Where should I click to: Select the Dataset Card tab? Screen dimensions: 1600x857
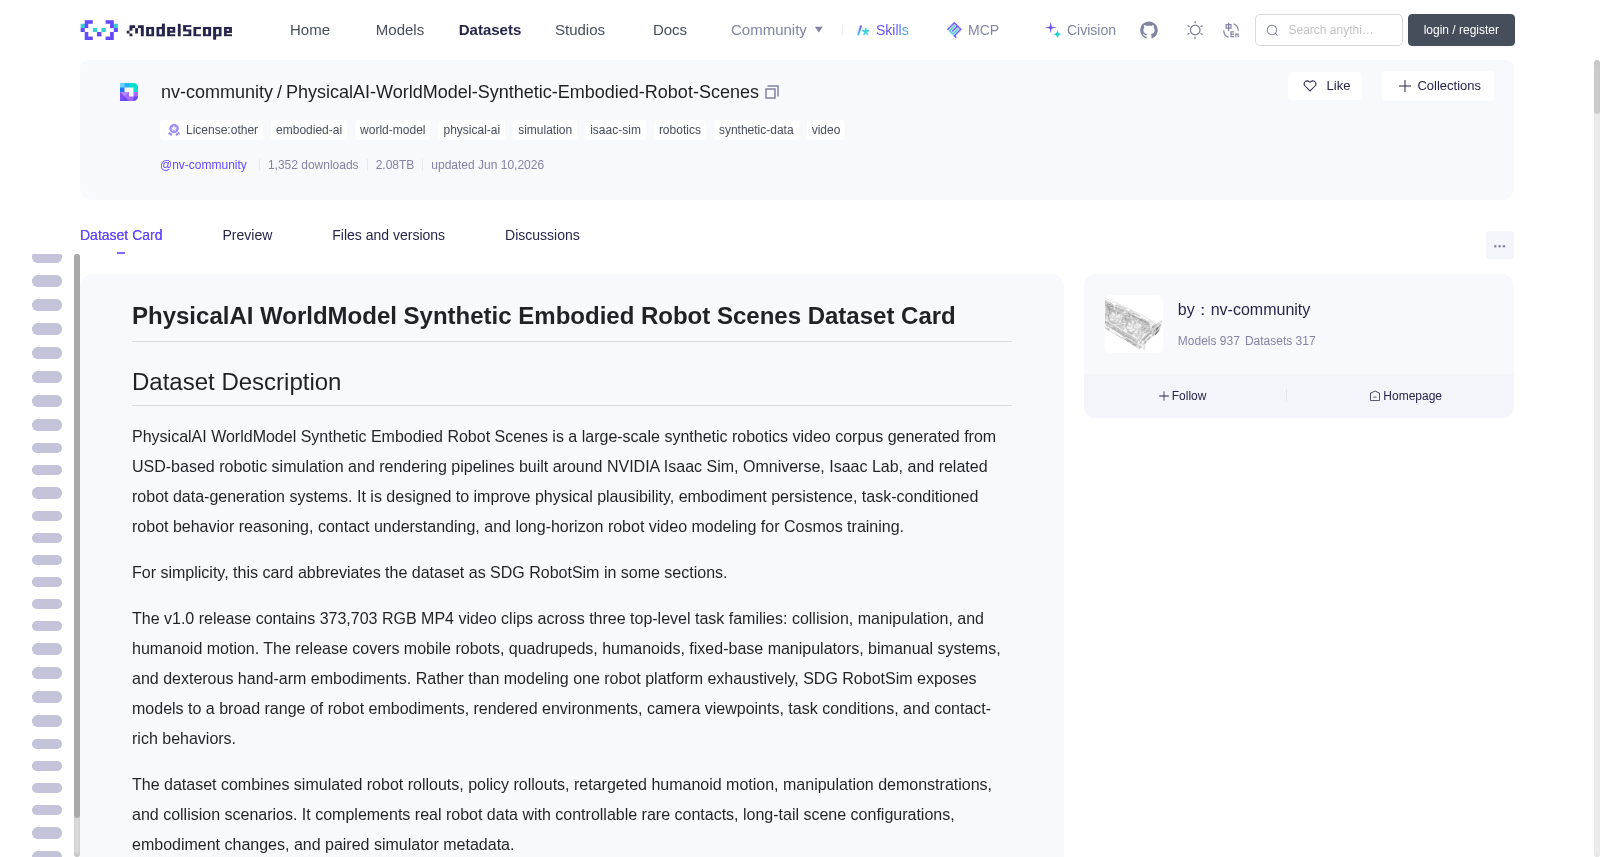[121, 235]
